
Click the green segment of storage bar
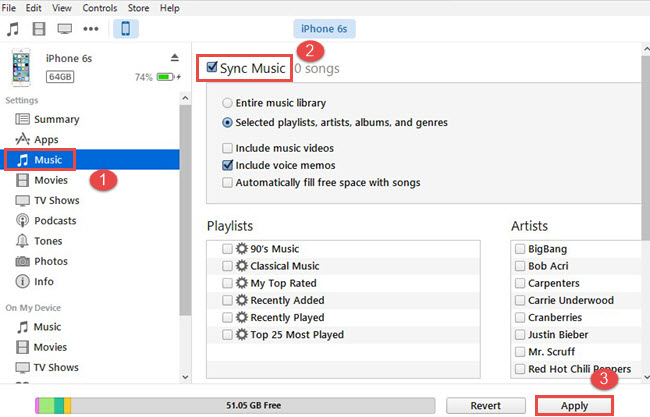tap(46, 406)
